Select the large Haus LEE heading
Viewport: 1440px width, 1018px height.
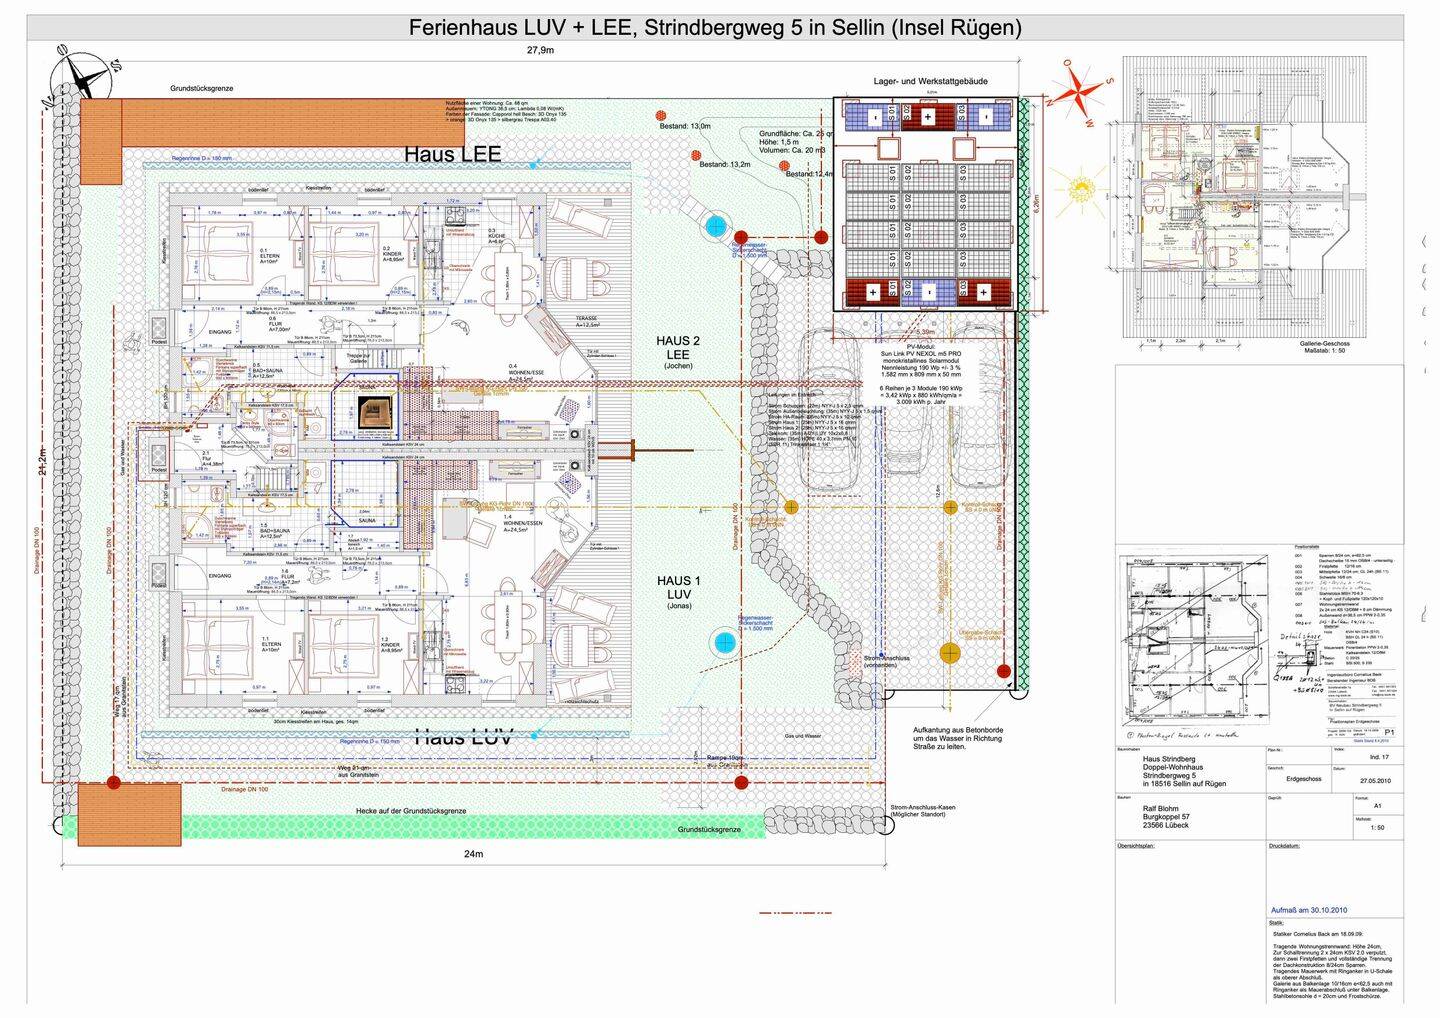coord(452,154)
